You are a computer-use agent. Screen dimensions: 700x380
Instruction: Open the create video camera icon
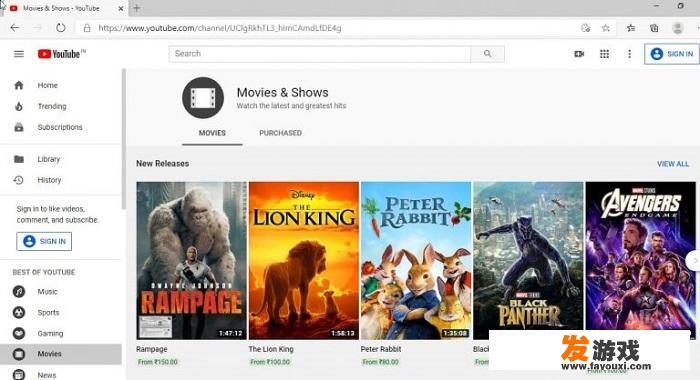click(x=579, y=54)
